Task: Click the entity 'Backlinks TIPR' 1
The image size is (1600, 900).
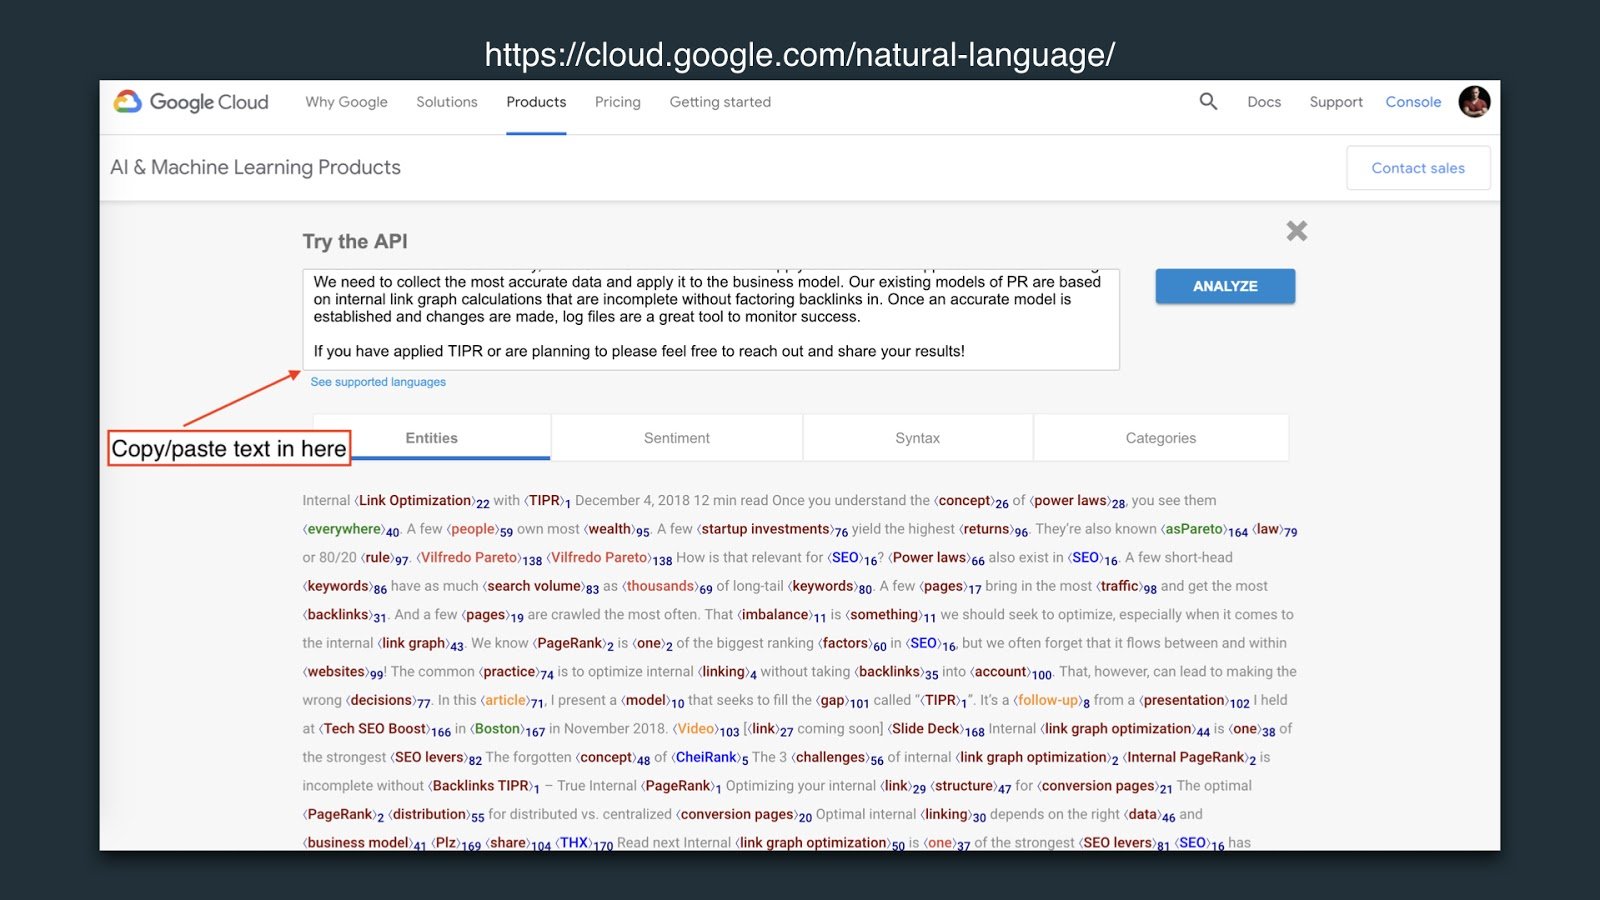Action: click(484, 786)
